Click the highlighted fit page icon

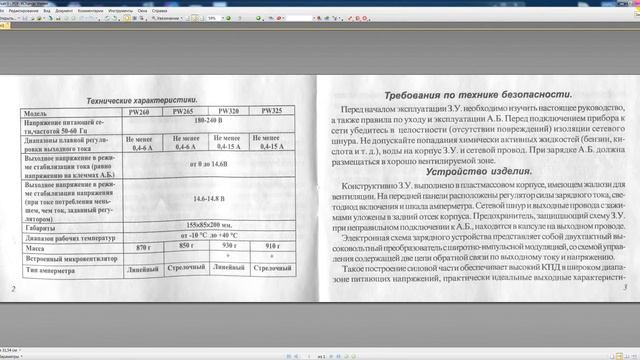196,18
